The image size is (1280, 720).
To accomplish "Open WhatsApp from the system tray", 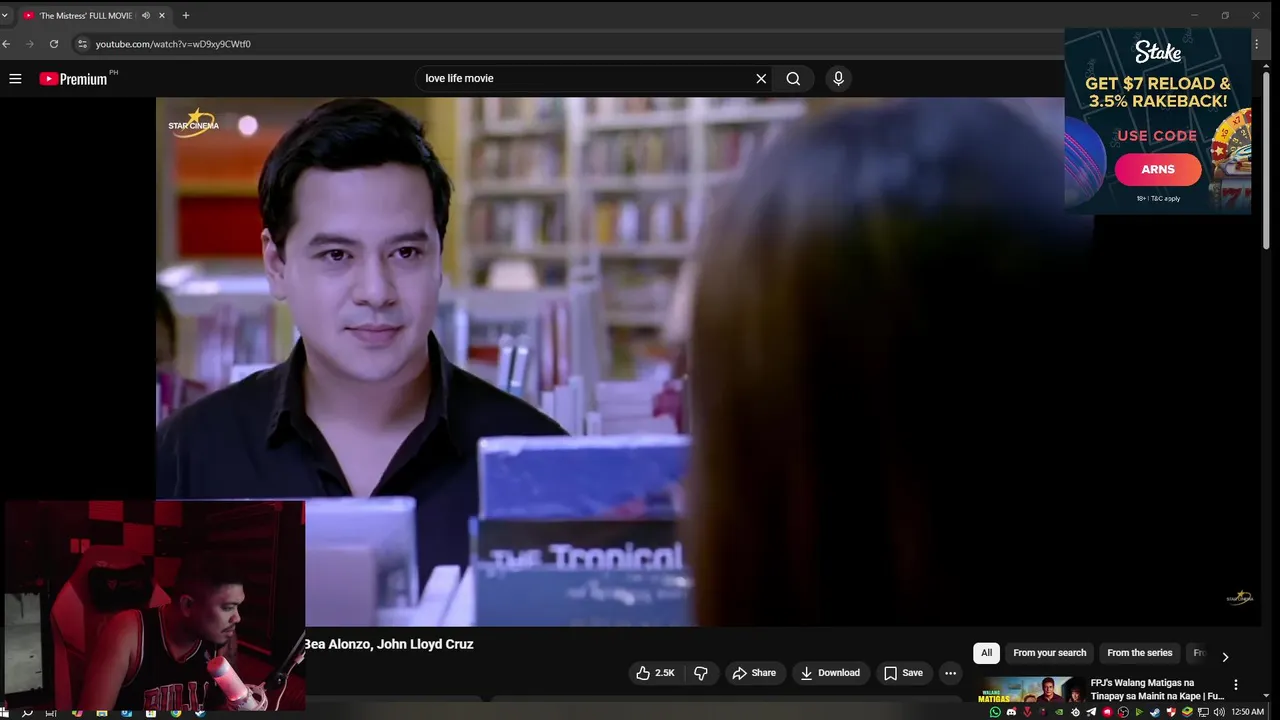I will (x=995, y=712).
